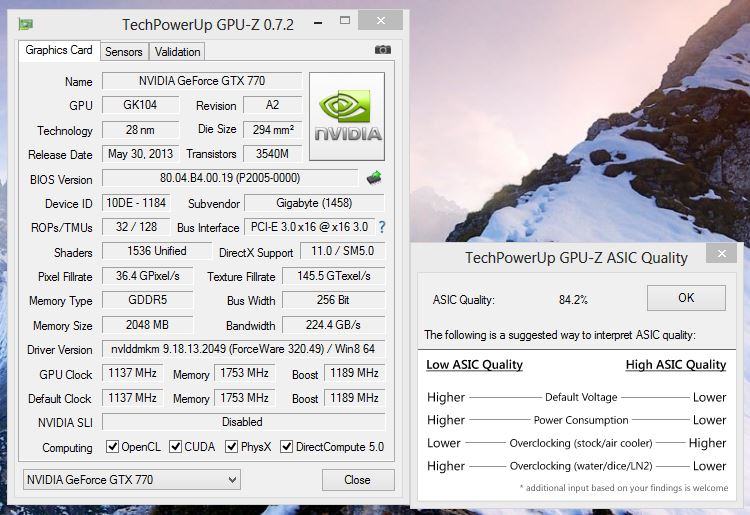Screen dimensions: 750x515
Task: Click the TechPowerUp GPU-Z 0.7.2 title bar
Action: (x=208, y=24)
